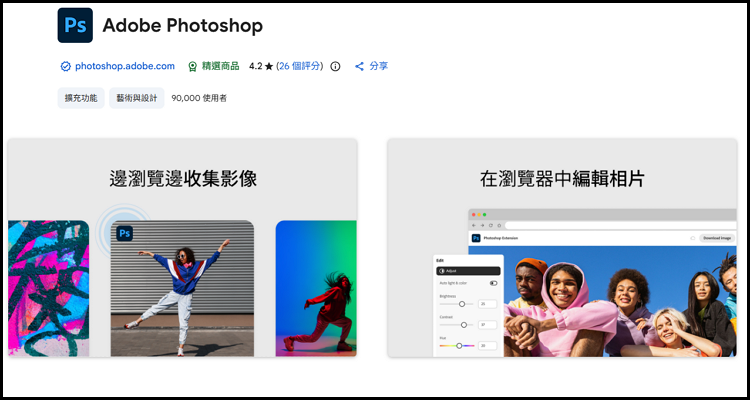Click the red dancer on gradient image
750x400 pixels.
[x=316, y=288]
